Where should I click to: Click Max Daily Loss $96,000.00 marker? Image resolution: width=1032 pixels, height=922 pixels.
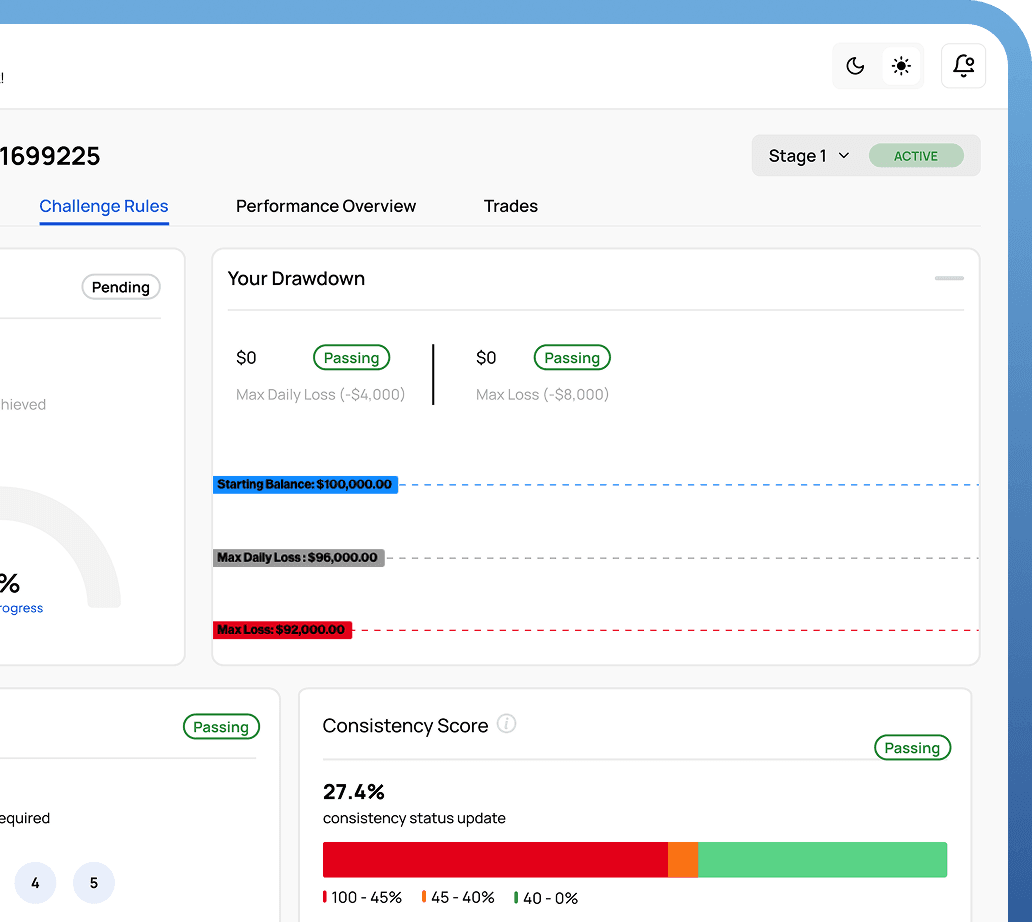coord(298,558)
